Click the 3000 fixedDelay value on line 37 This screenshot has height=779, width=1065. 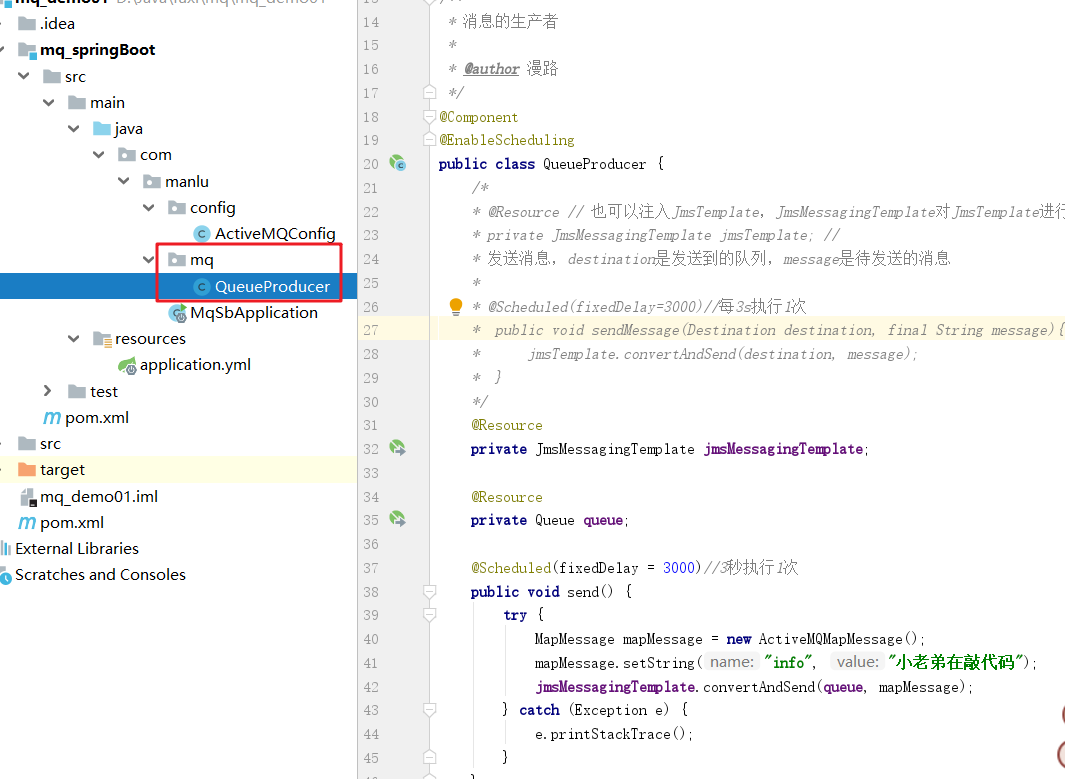click(679, 568)
